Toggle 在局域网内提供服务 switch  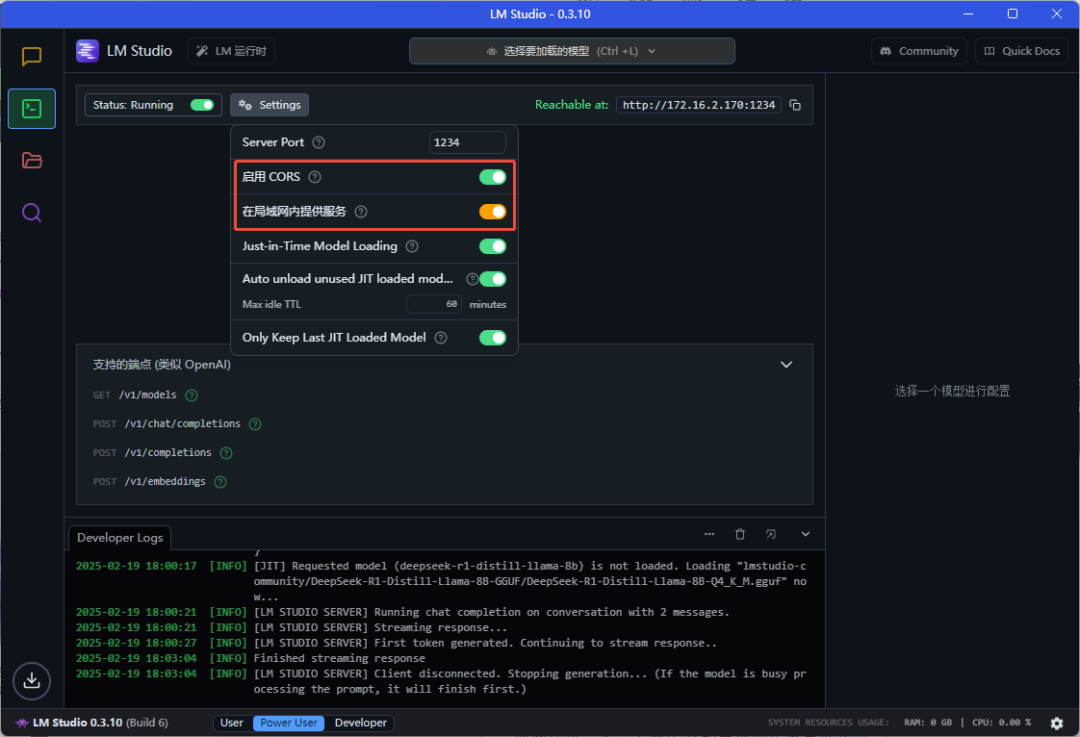click(x=492, y=211)
